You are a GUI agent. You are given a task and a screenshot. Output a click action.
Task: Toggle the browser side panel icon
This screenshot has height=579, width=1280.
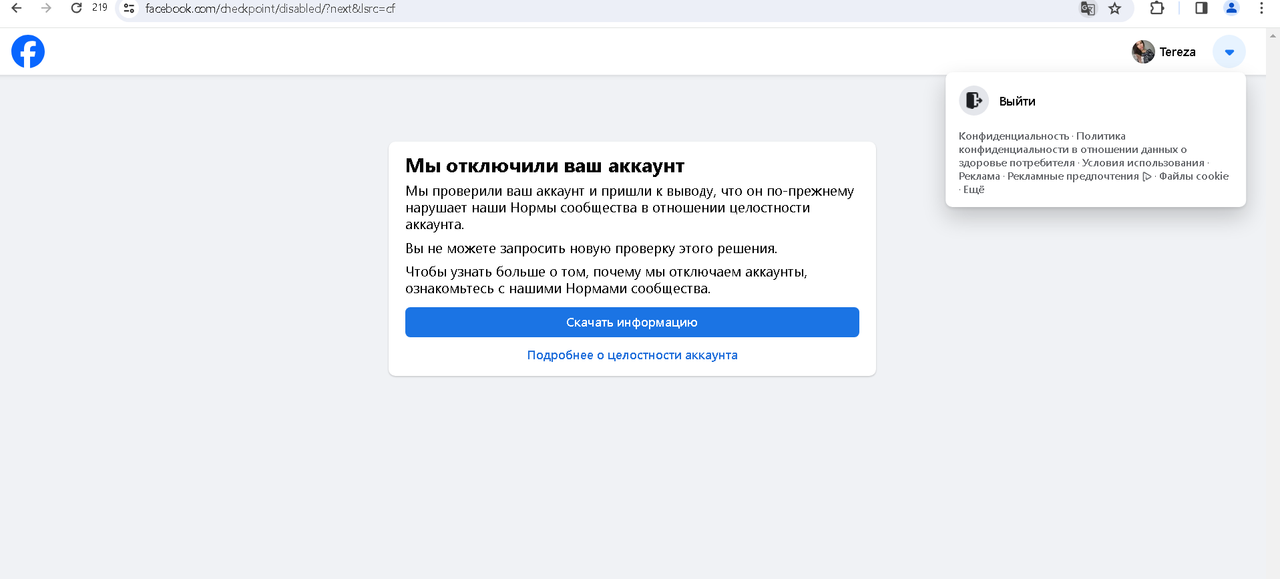(x=1201, y=8)
